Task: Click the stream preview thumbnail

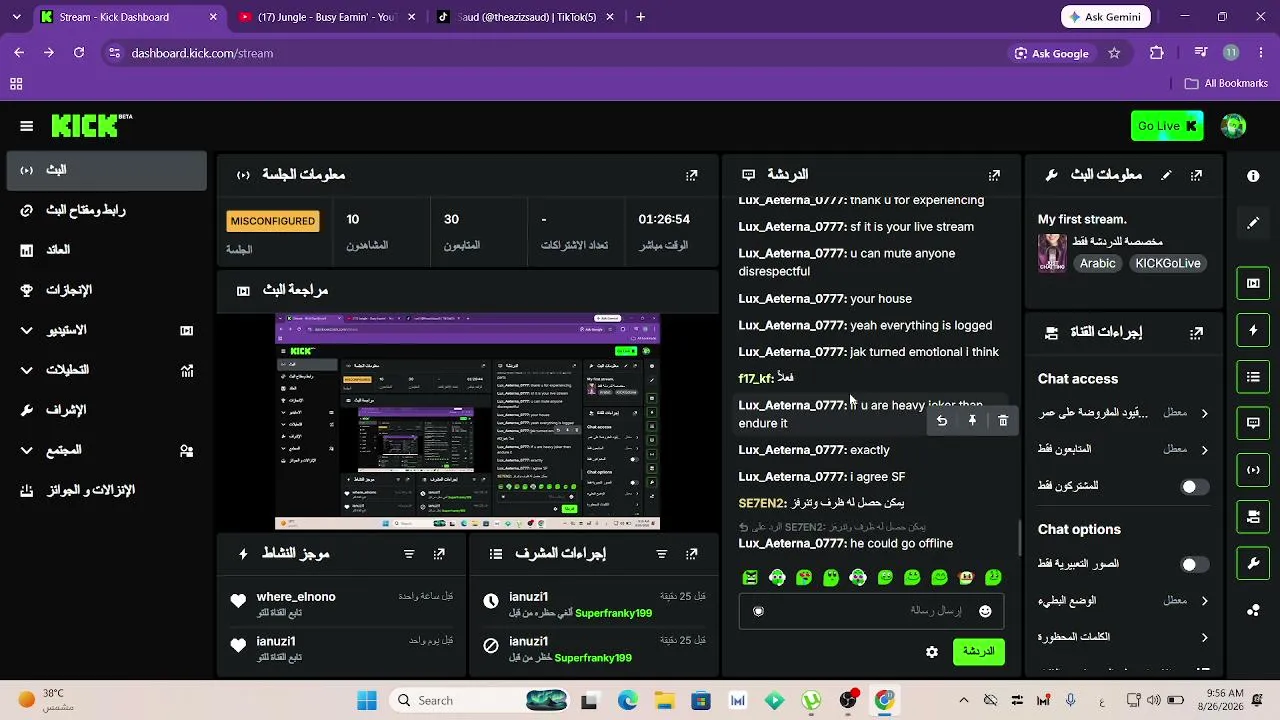Action: click(x=467, y=422)
